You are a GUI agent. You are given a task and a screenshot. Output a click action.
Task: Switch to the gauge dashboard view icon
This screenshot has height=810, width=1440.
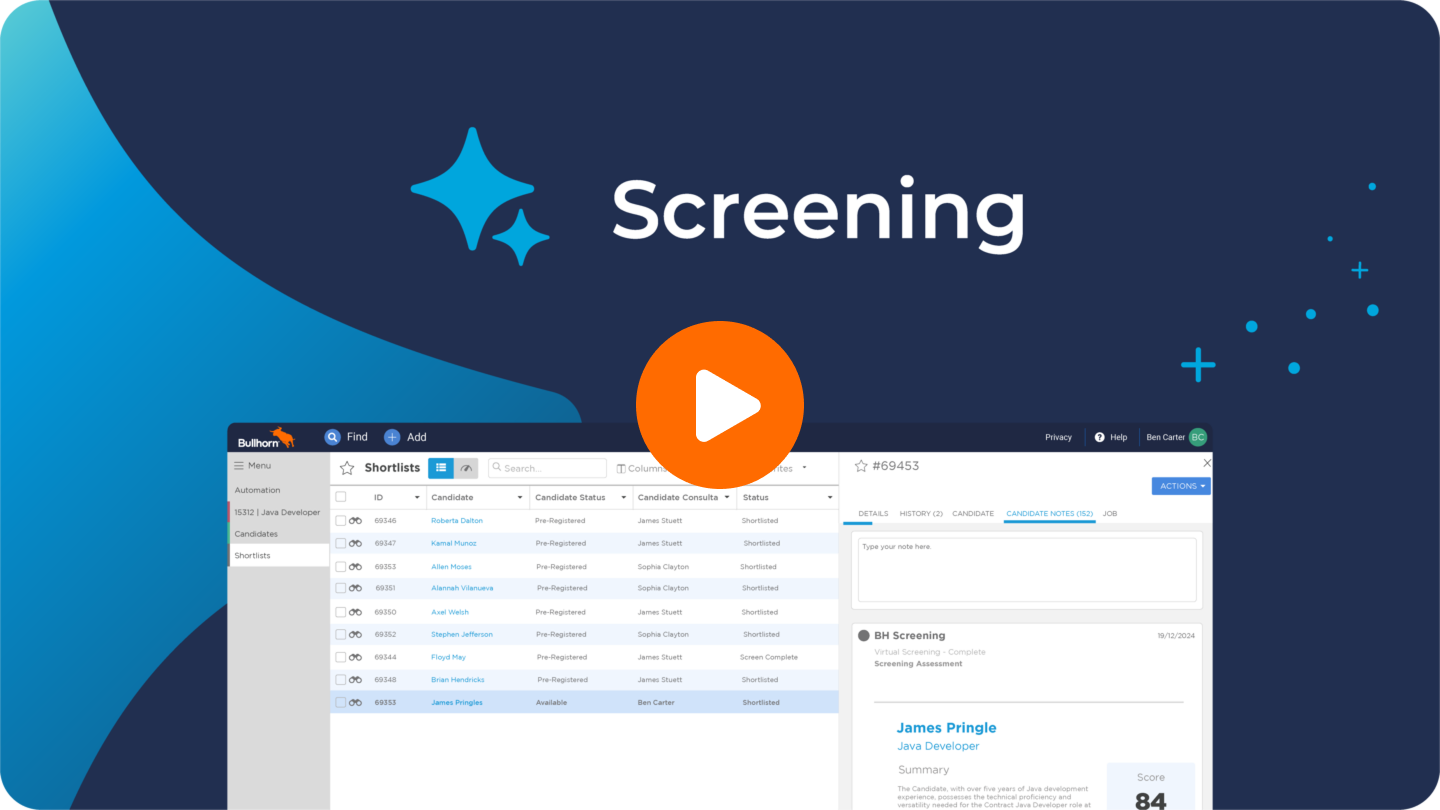click(x=466, y=468)
